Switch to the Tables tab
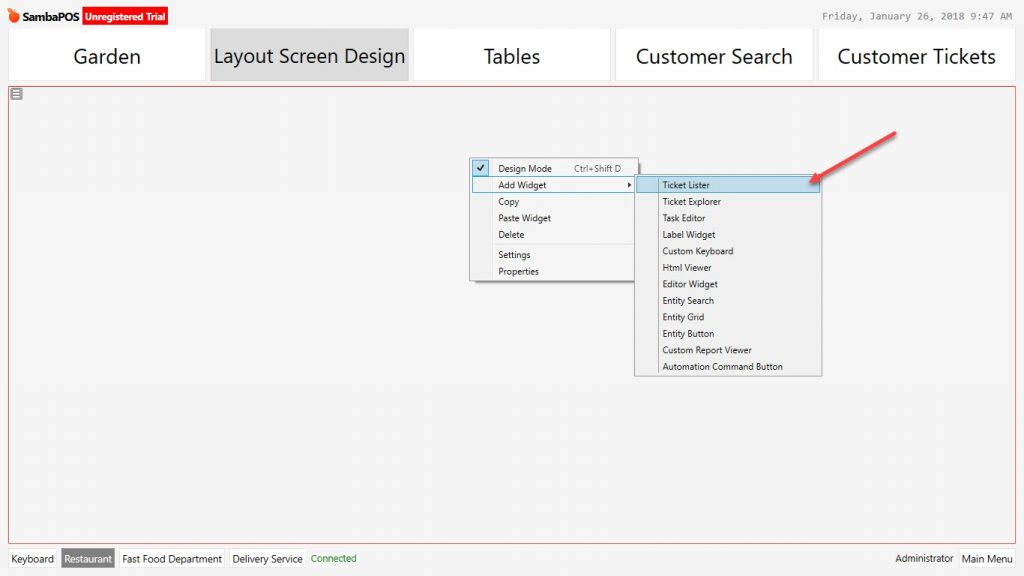1024x576 pixels. [x=512, y=56]
